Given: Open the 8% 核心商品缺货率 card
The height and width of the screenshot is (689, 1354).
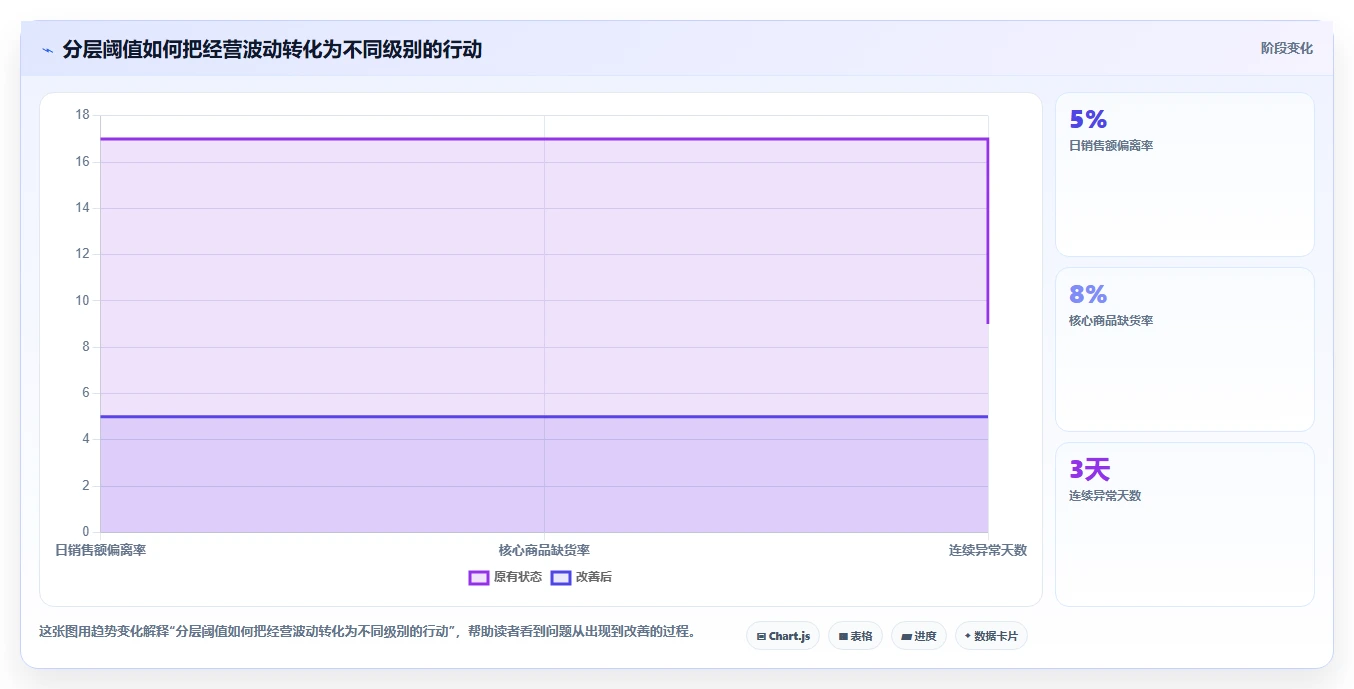Looking at the screenshot, I should click(x=1185, y=349).
